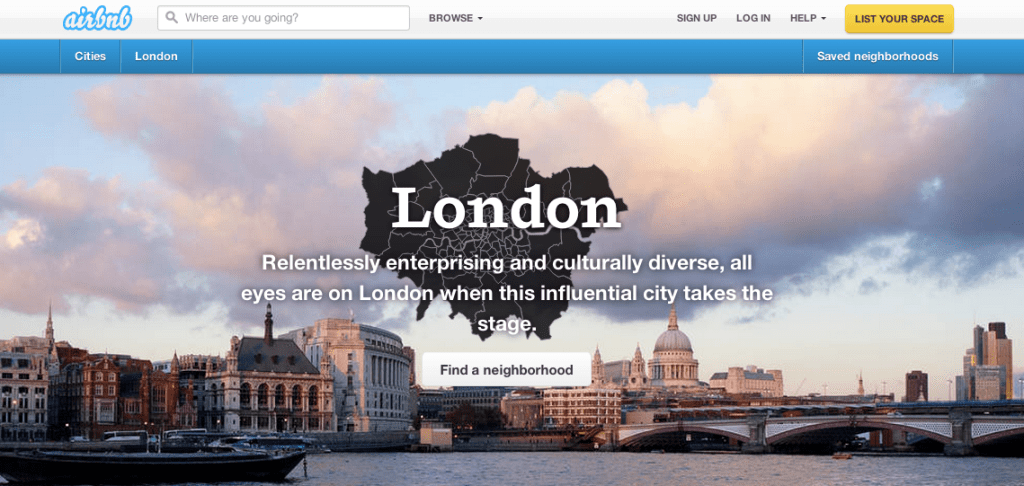Viewport: 1024px width, 486px height.
Task: Go to the Cities breadcrumb tab
Action: point(90,56)
